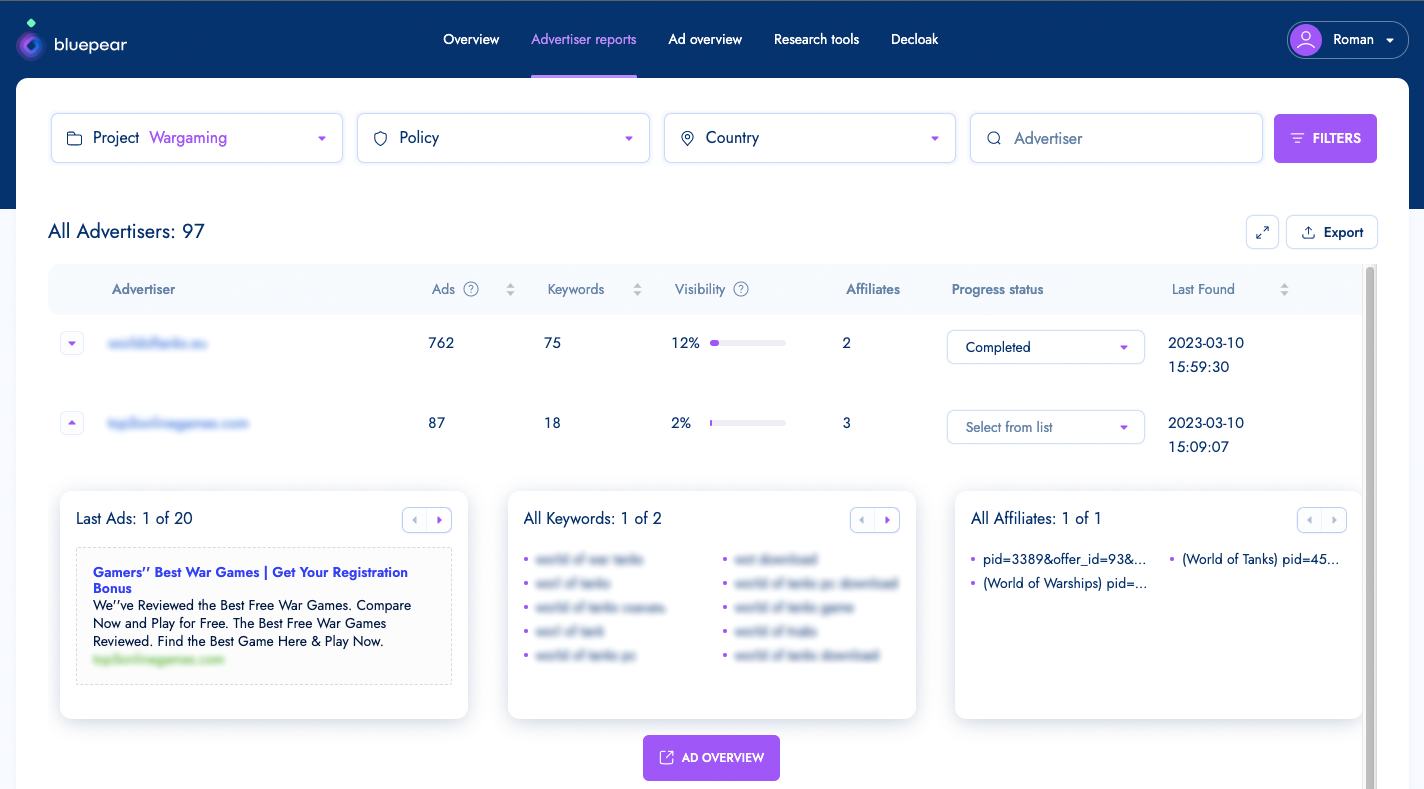Open the Completed progress status dropdown
The image size is (1424, 789).
point(1045,347)
